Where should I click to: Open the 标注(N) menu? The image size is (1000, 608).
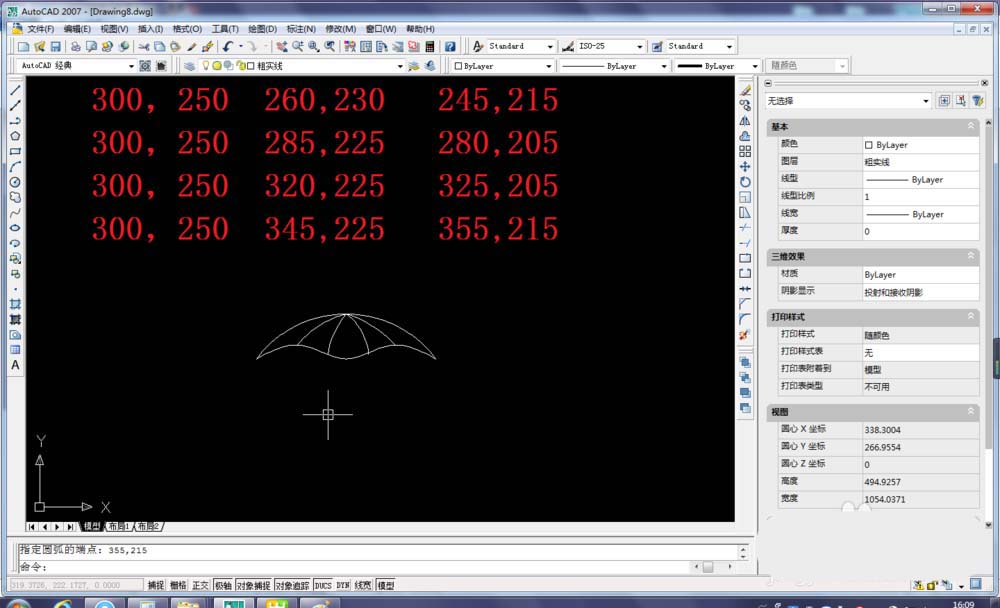(301, 29)
